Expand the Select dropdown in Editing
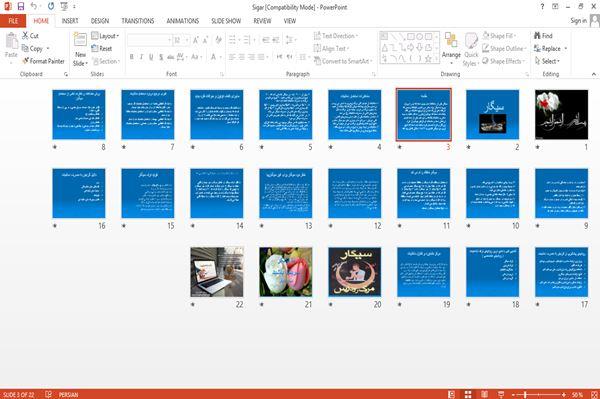 pyautogui.click(x=547, y=61)
